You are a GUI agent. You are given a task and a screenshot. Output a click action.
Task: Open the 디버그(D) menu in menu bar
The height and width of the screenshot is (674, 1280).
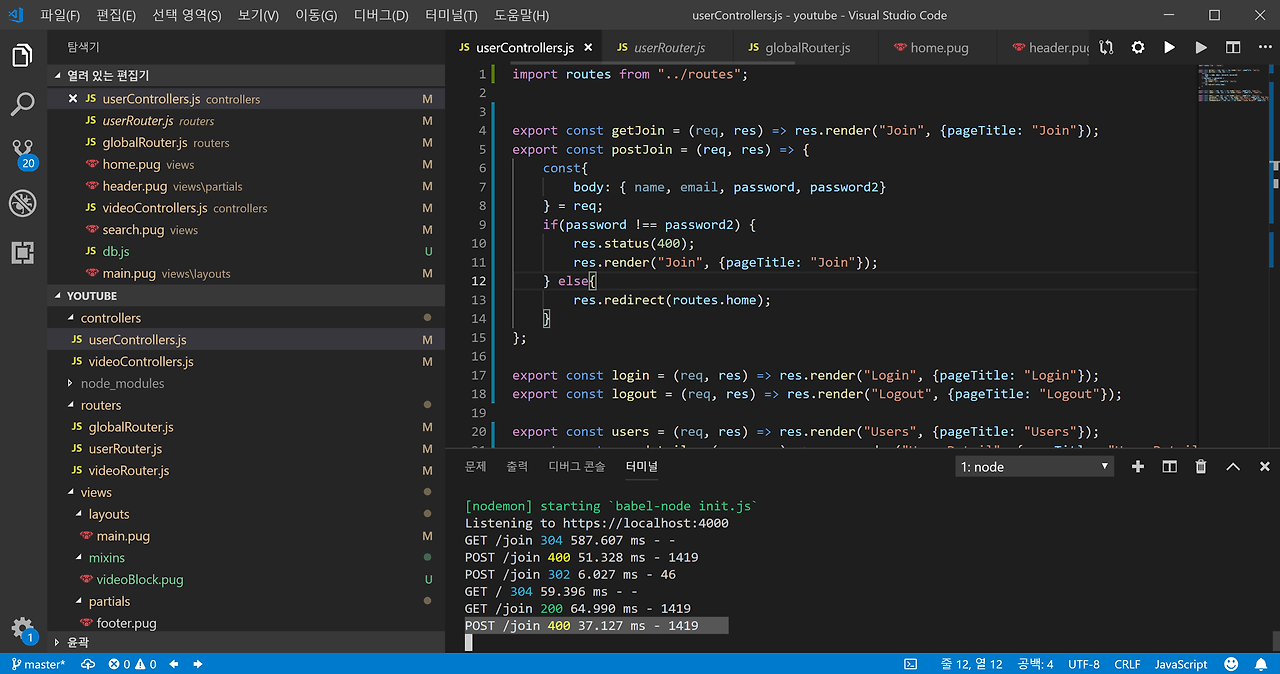pos(381,15)
